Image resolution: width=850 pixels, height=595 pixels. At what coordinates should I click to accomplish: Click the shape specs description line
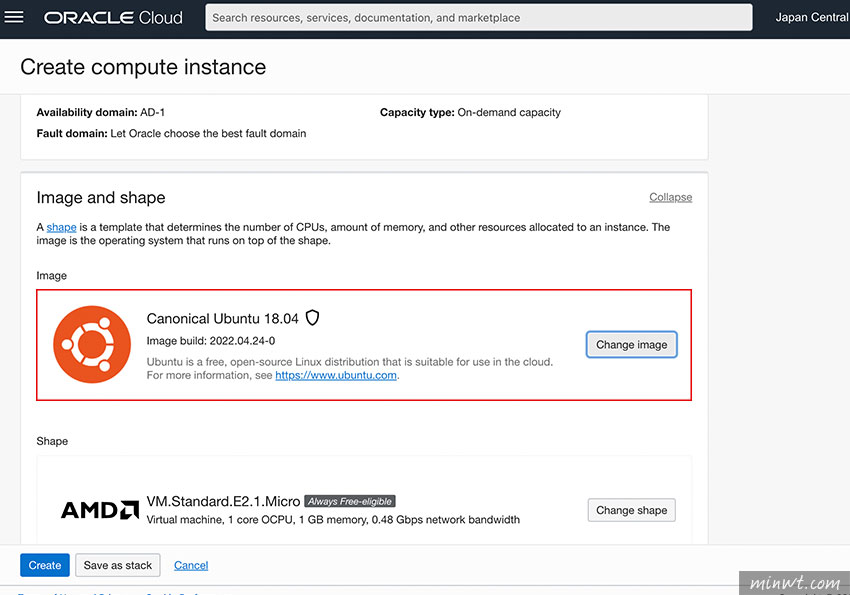coord(333,520)
